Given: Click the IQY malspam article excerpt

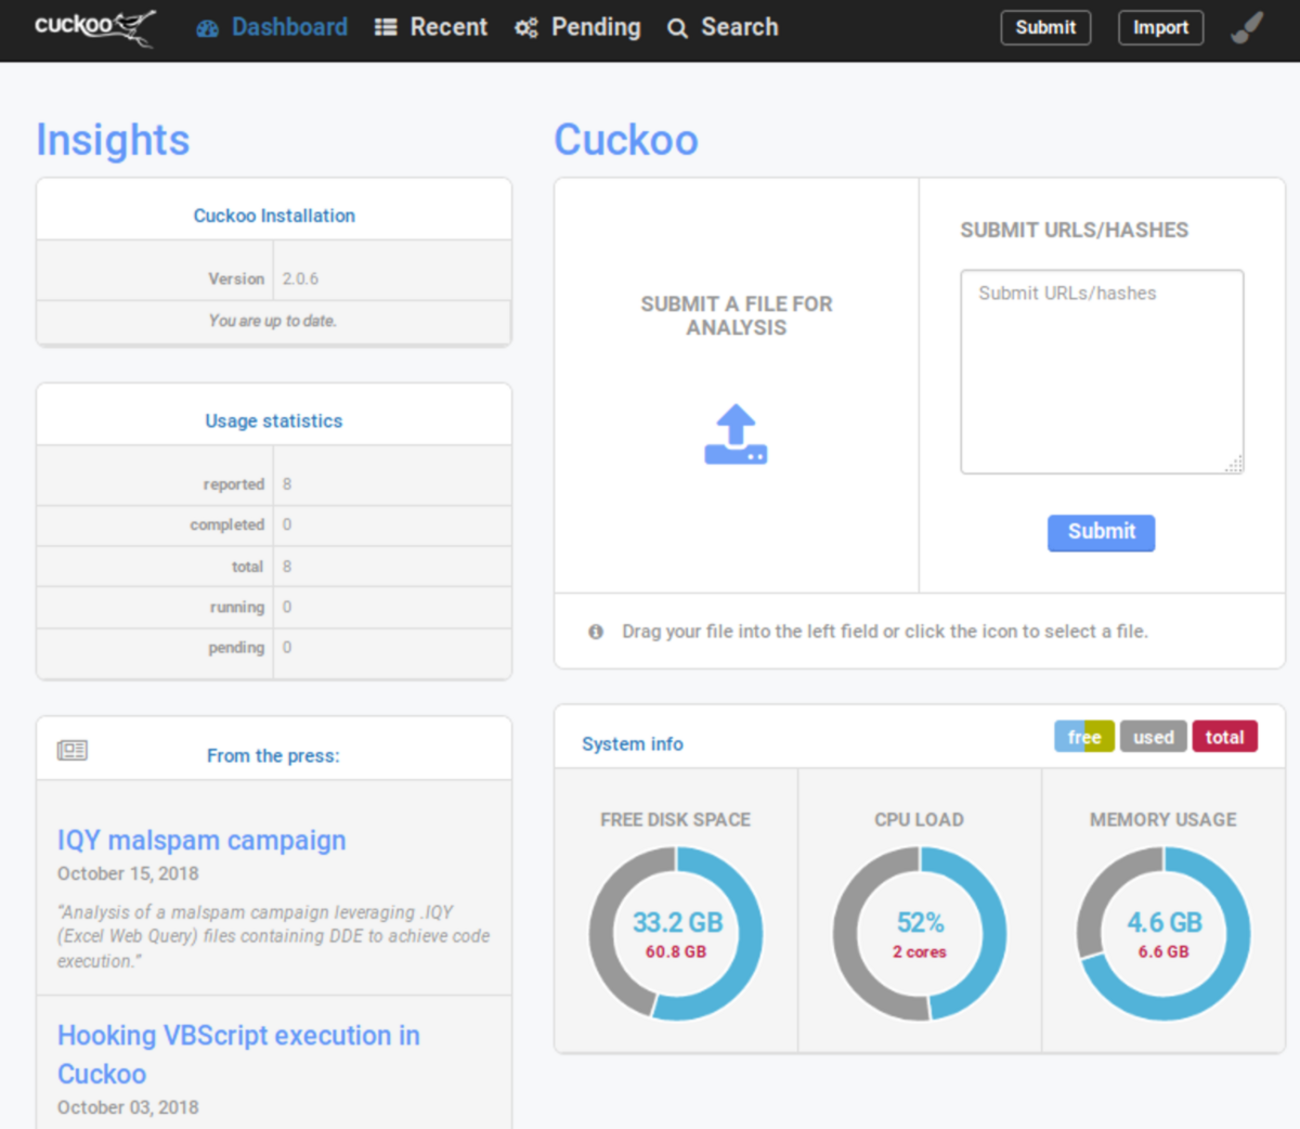Looking at the screenshot, I should pos(273,937).
